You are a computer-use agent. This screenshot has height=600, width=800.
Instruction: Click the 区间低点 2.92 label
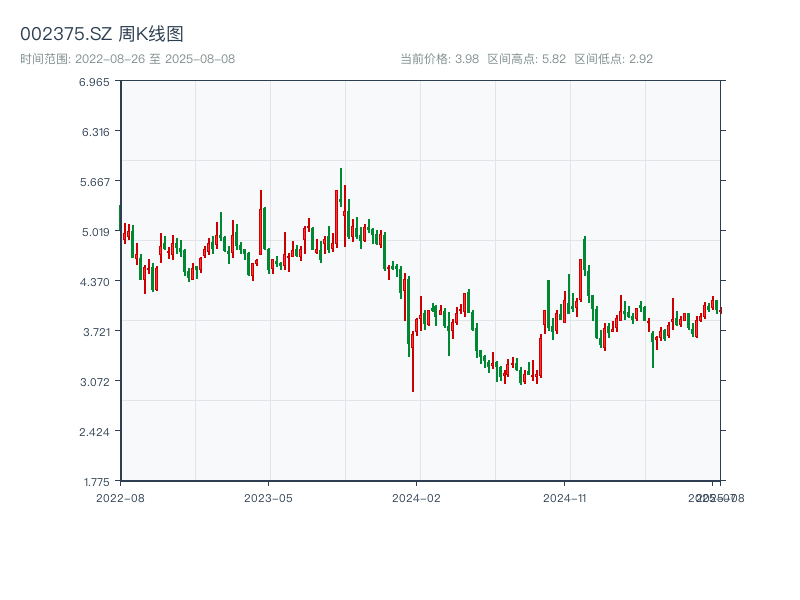pos(613,59)
